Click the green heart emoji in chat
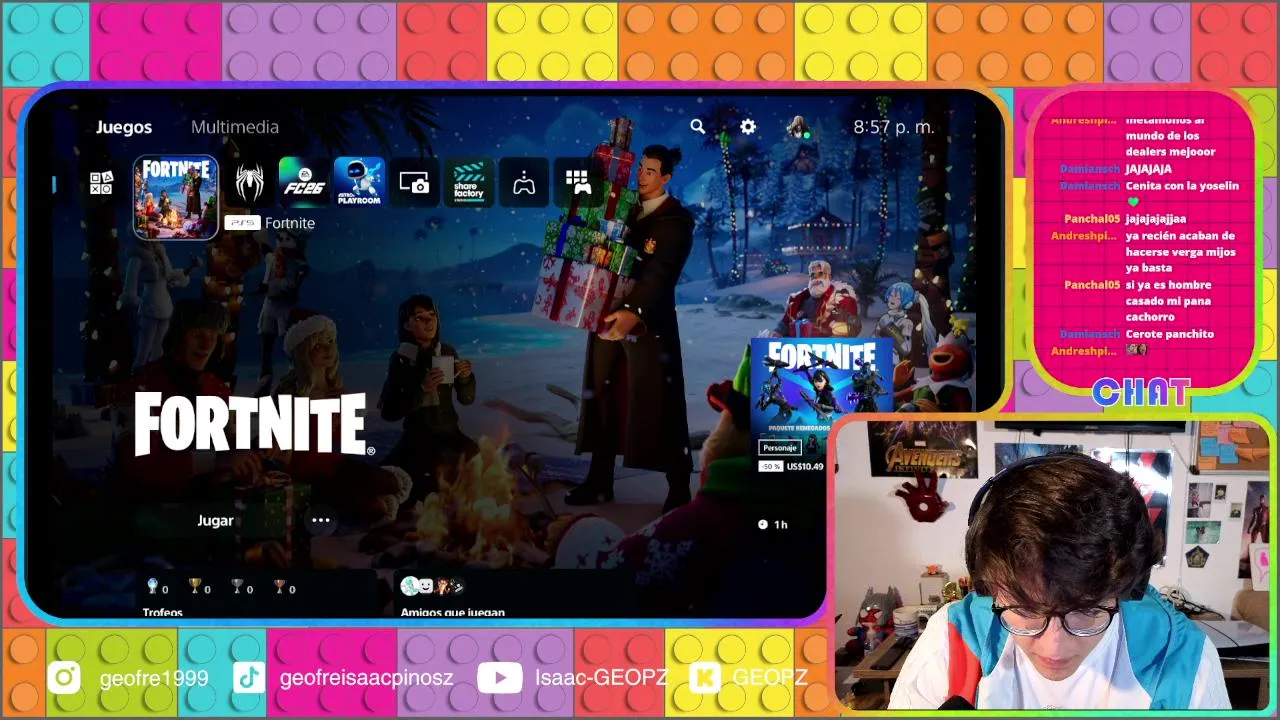This screenshot has height=720, width=1280. point(1133,202)
